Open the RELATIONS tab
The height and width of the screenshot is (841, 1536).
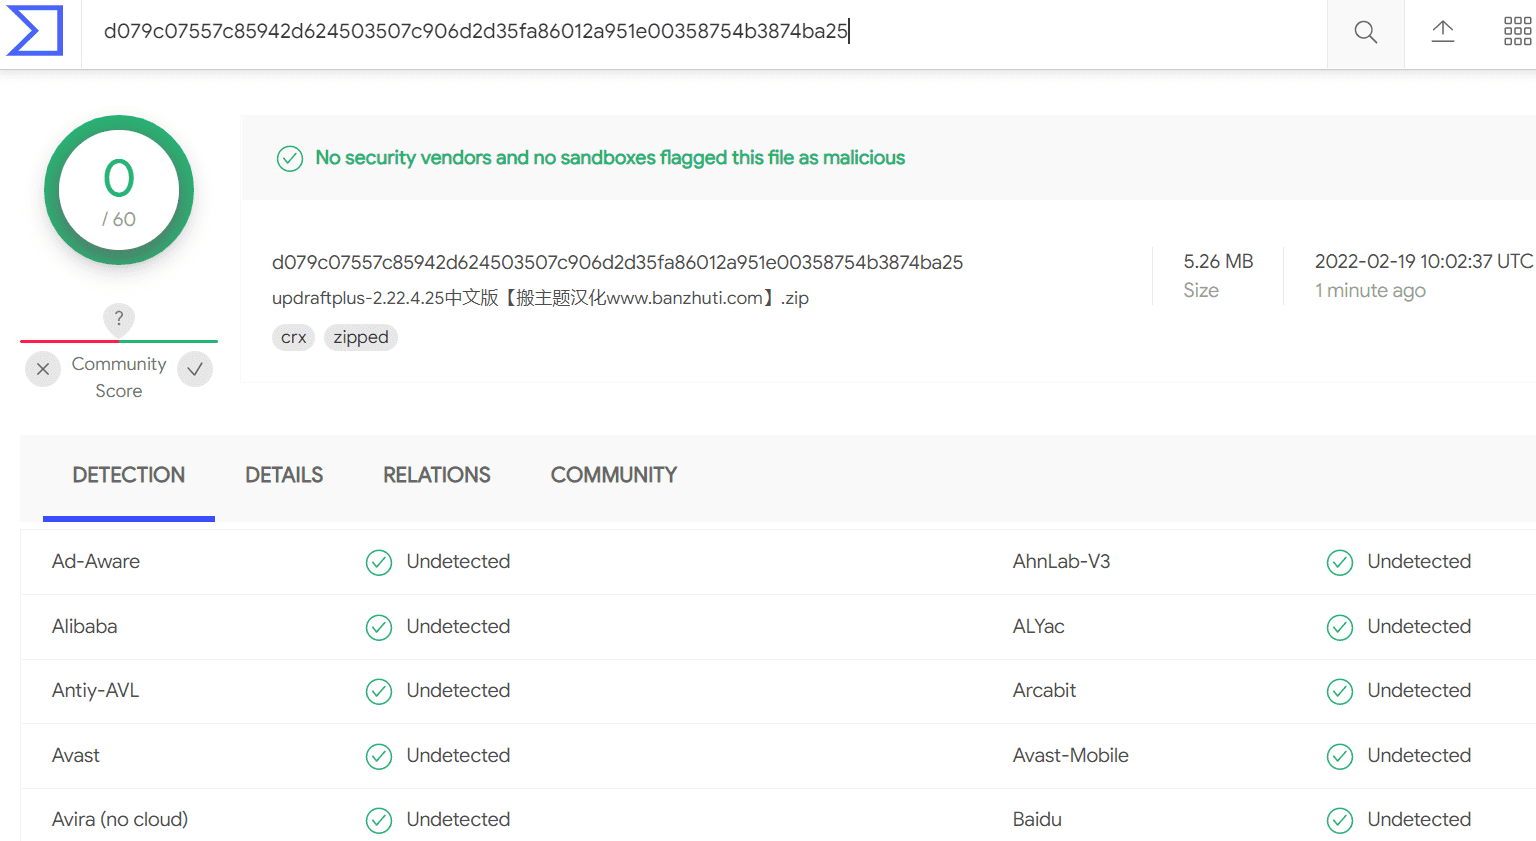[437, 475]
